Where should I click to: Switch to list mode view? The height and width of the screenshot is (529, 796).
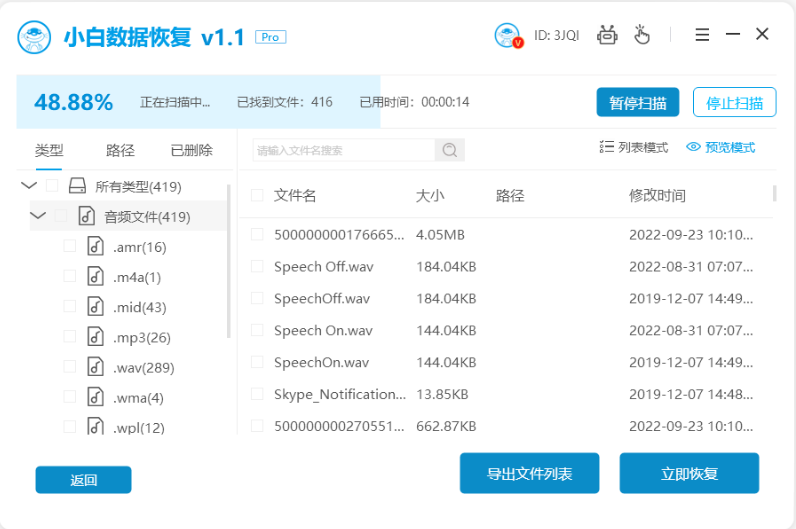pyautogui.click(x=633, y=147)
